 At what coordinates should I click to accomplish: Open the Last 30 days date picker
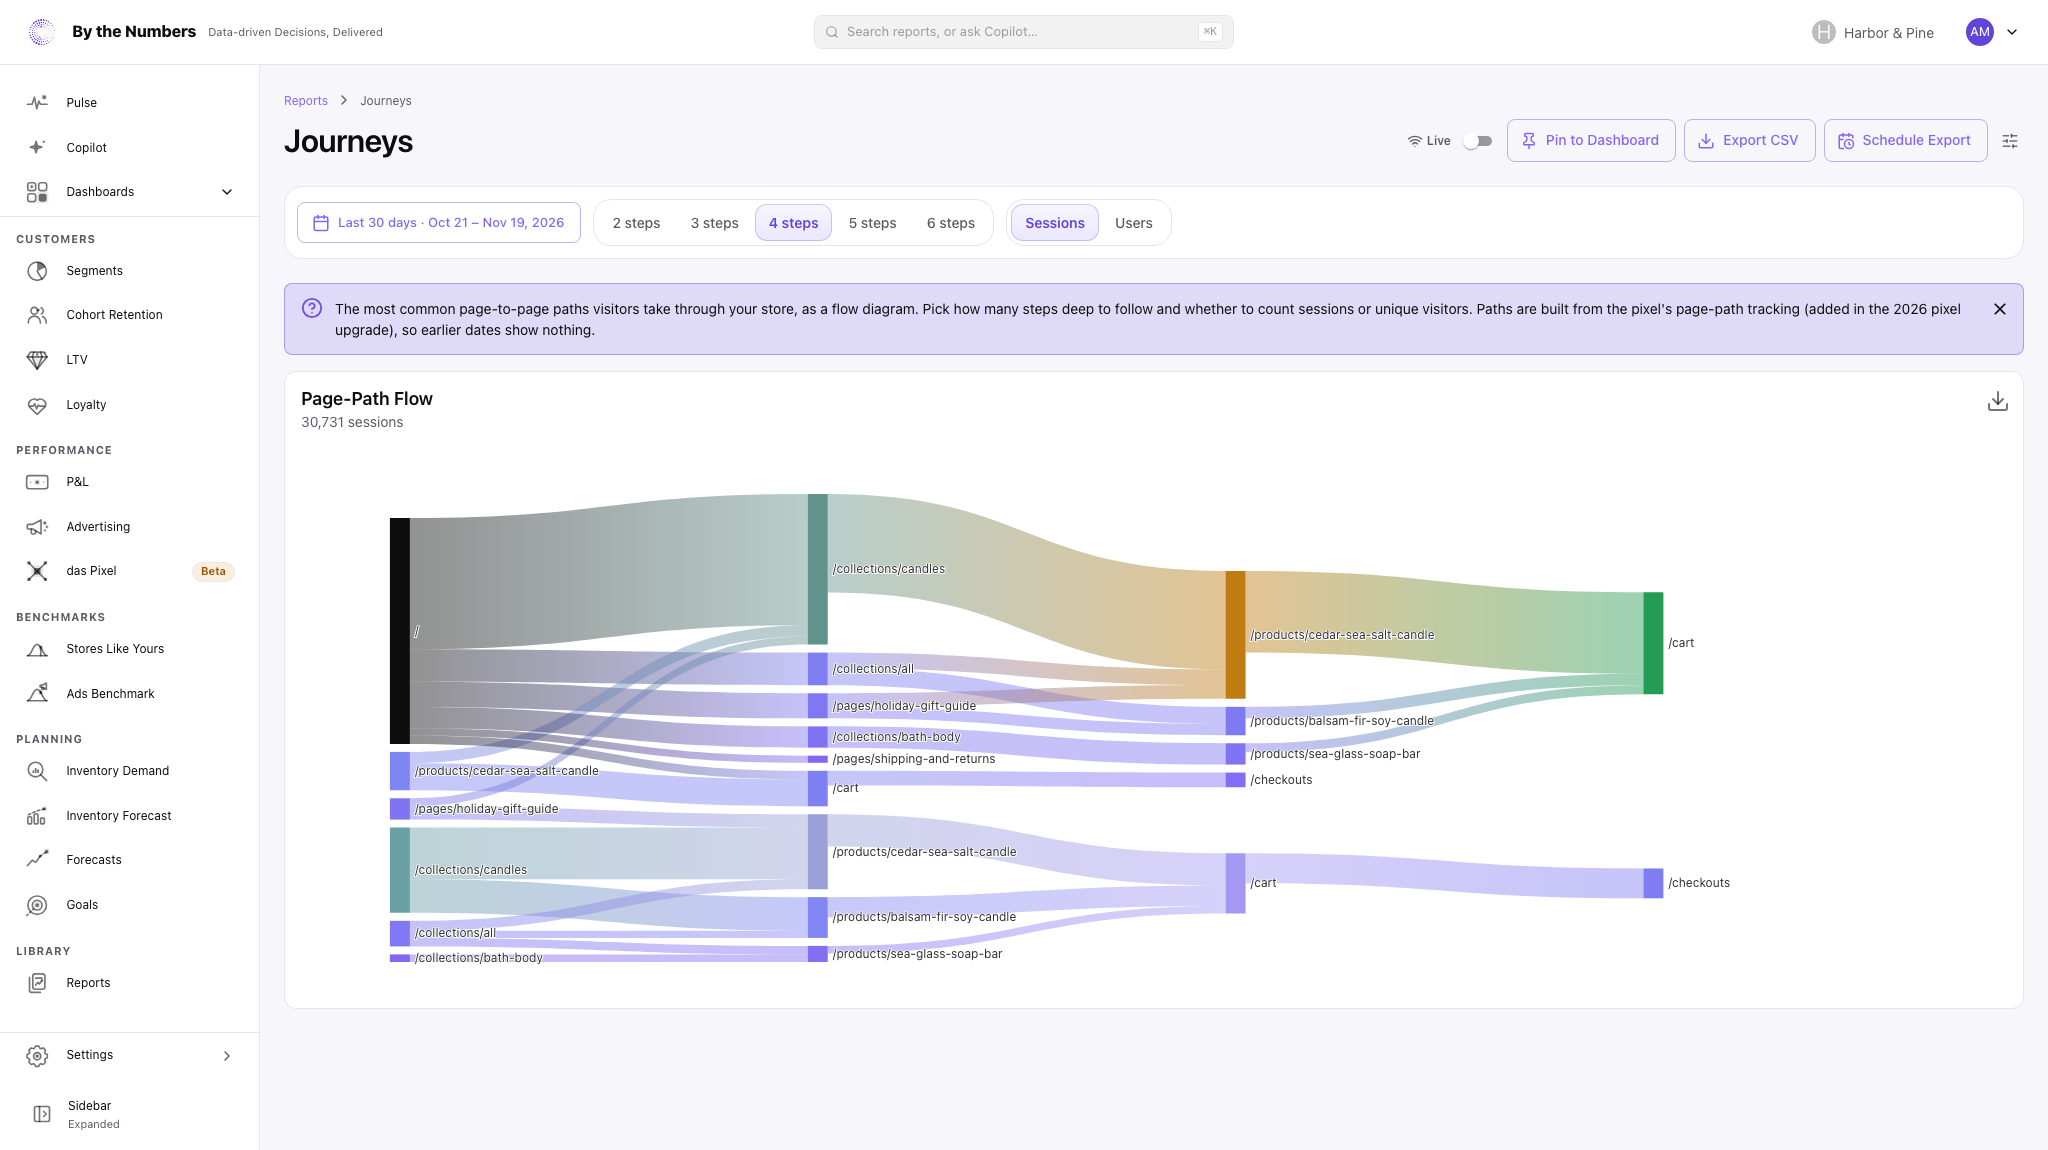click(439, 223)
